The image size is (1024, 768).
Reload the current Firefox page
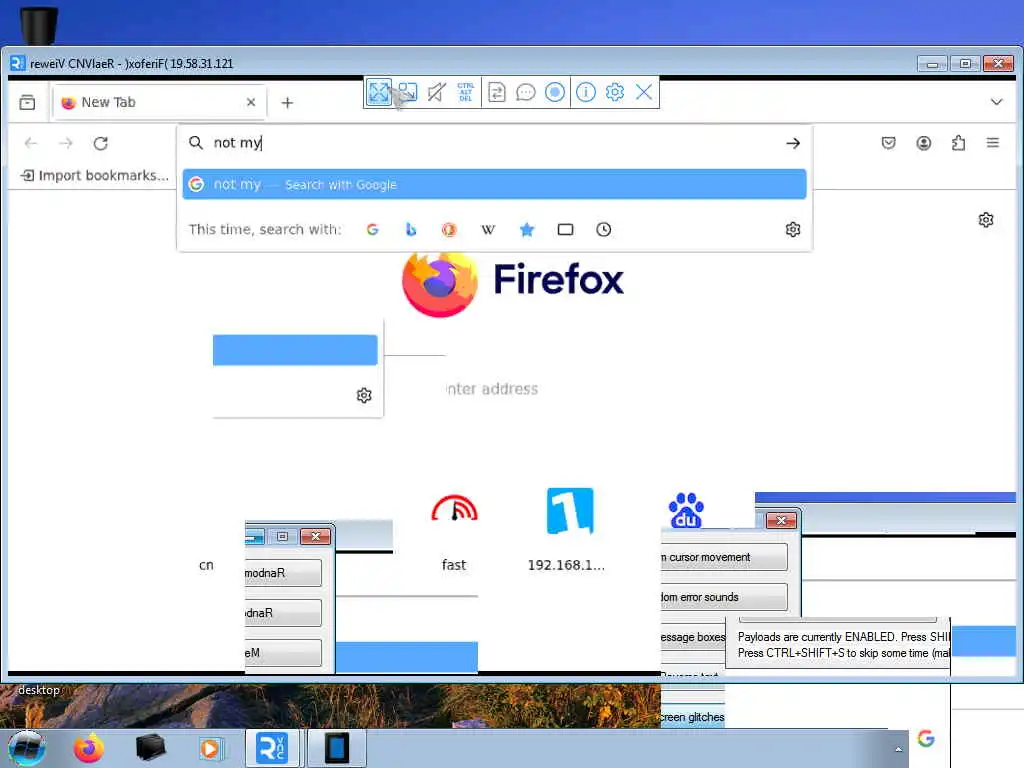(x=100, y=143)
